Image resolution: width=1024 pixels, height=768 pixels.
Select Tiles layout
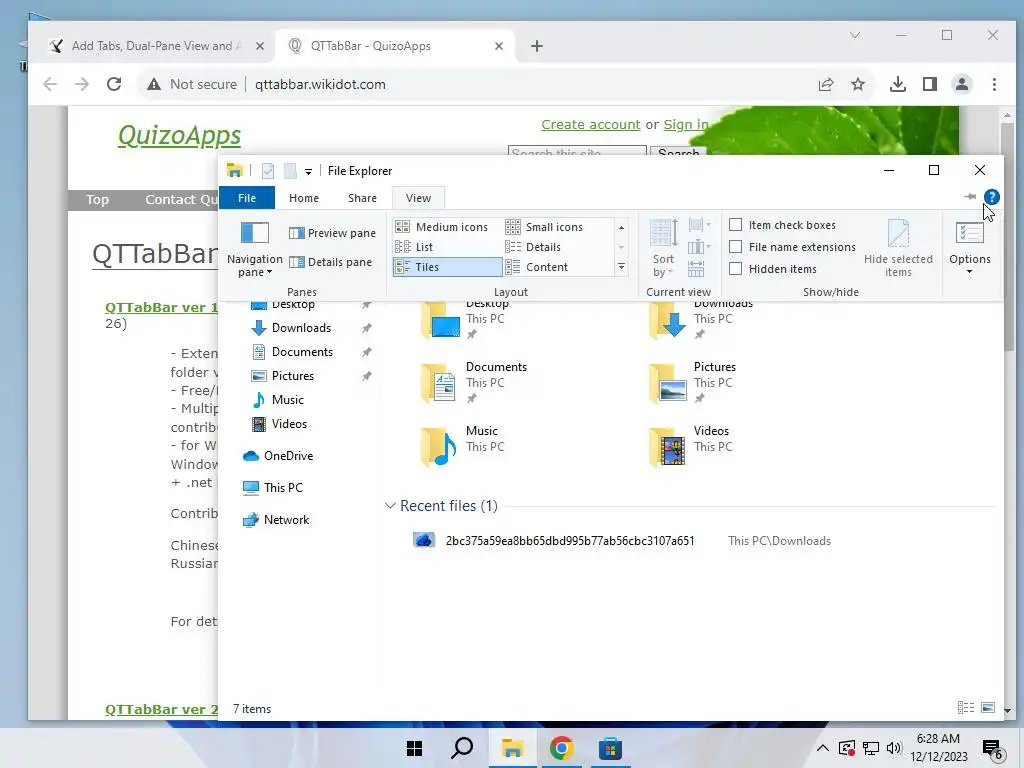(x=447, y=267)
